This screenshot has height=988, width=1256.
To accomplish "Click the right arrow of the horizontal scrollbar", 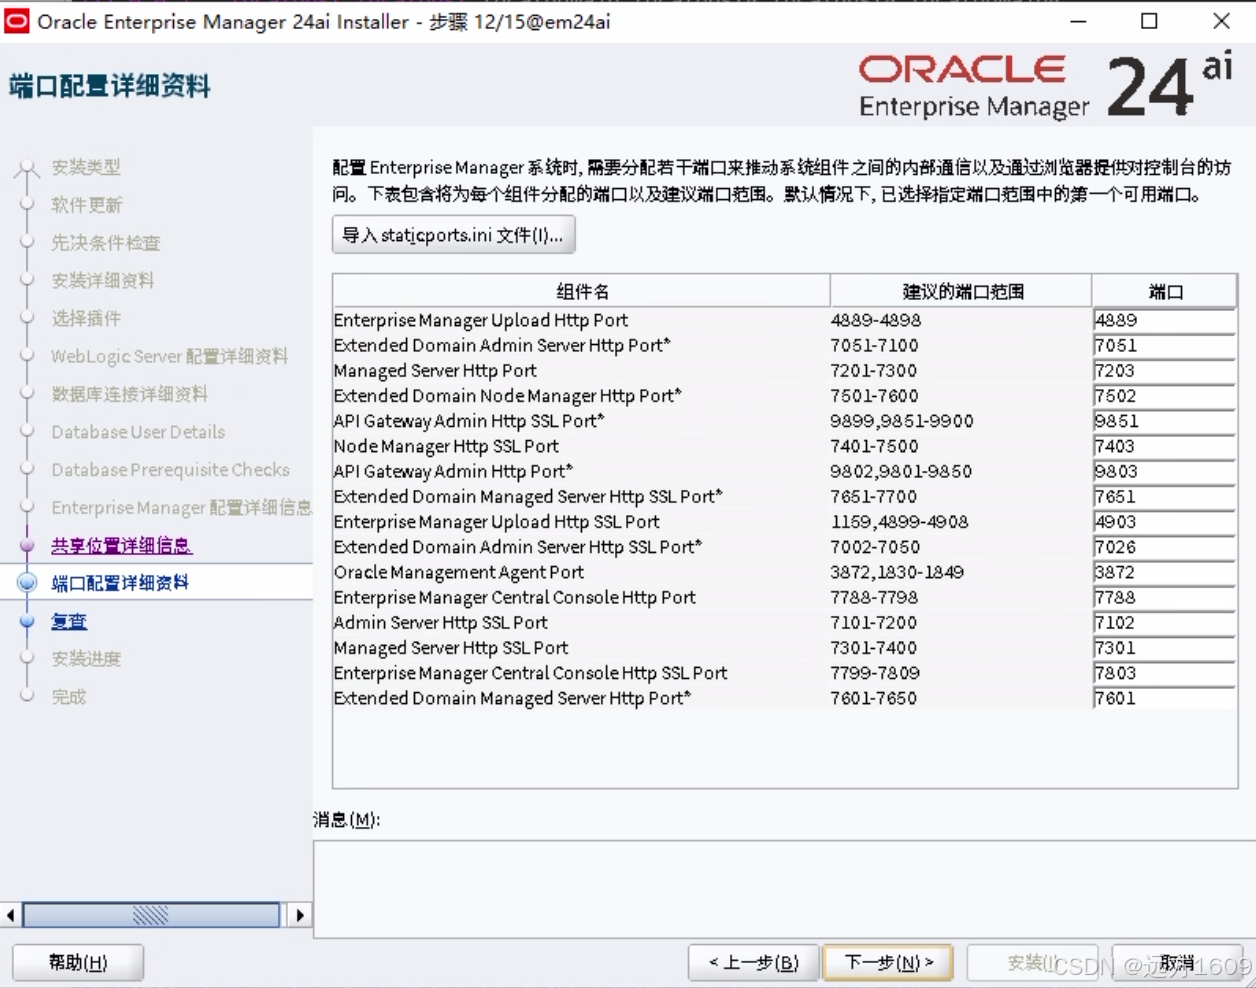I will pyautogui.click(x=299, y=915).
